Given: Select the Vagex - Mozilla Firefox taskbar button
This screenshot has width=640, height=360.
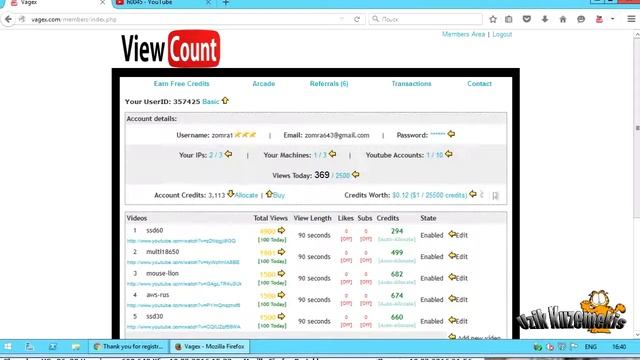Looking at the screenshot, I should [x=210, y=347].
